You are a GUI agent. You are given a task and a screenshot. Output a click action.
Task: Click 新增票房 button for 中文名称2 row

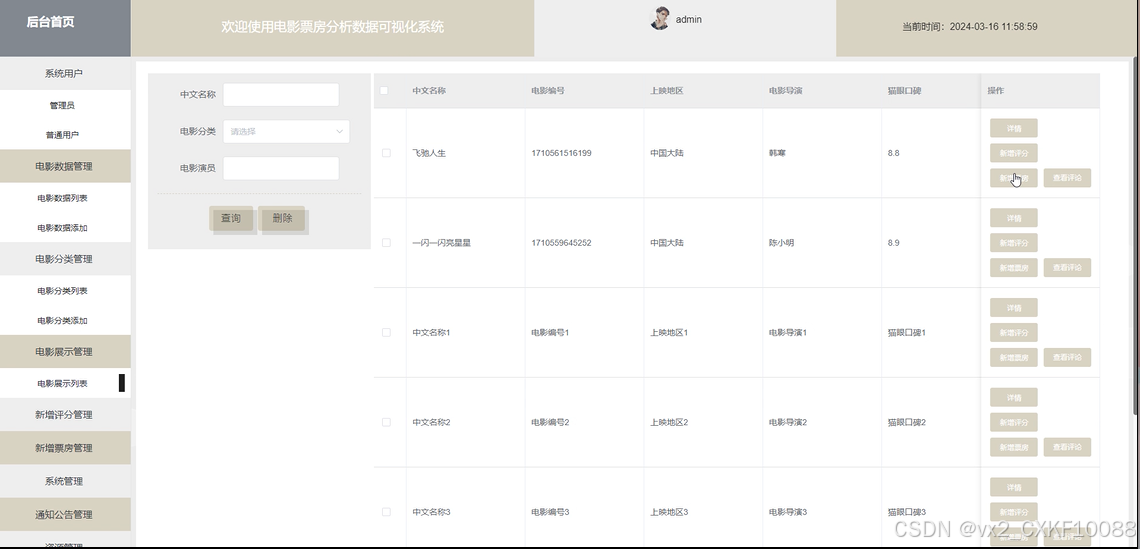point(1013,447)
